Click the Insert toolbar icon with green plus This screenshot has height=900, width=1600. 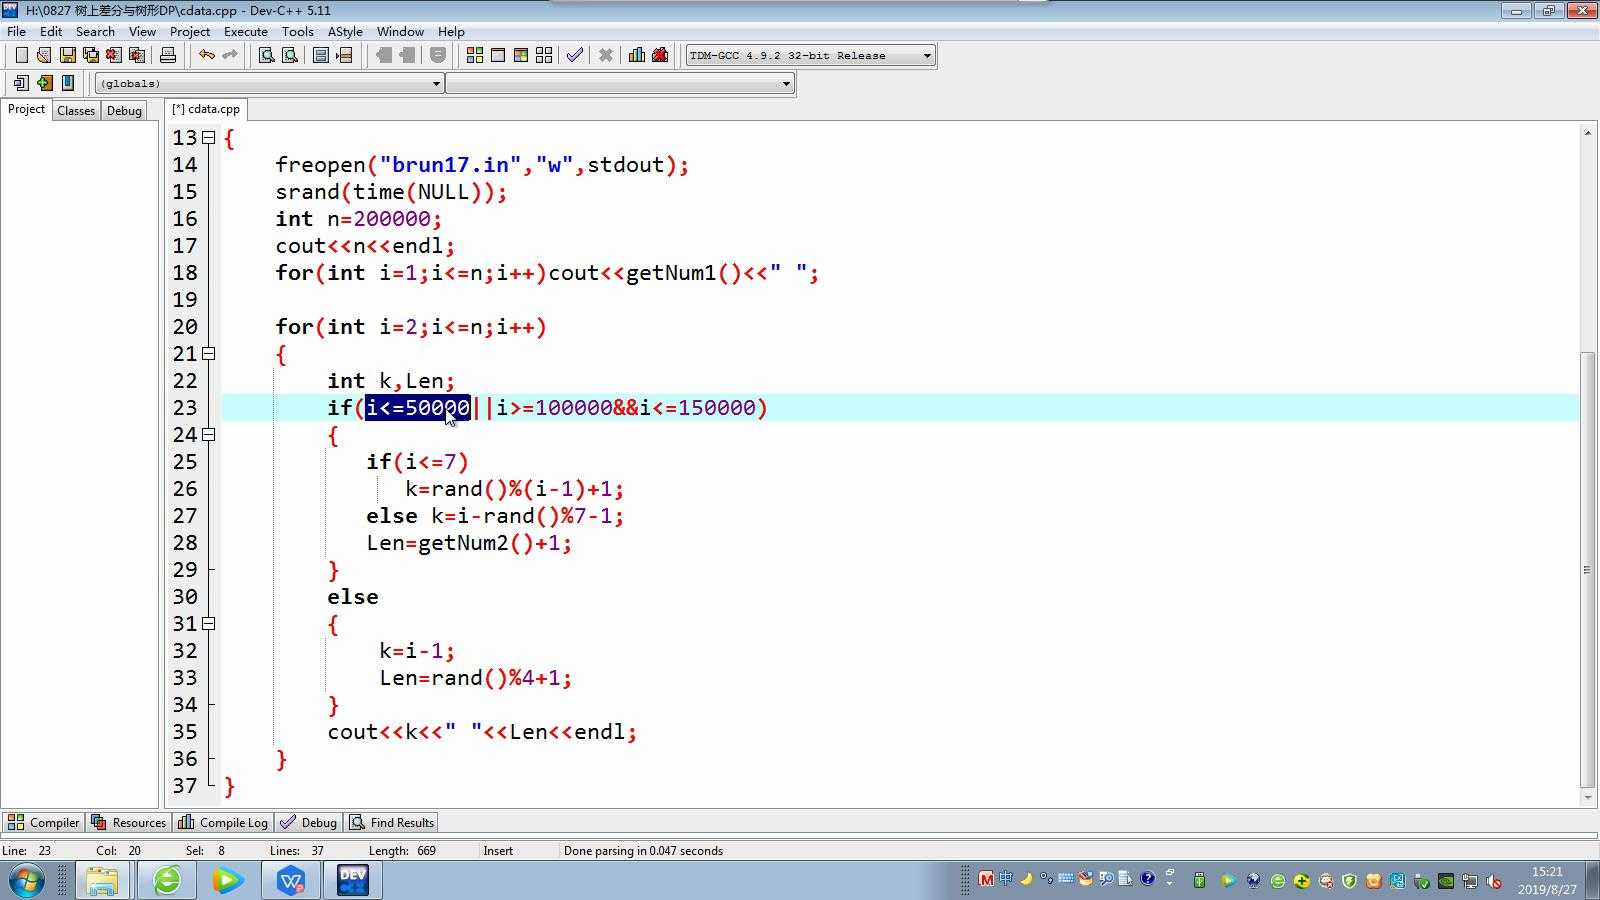click(x=44, y=83)
